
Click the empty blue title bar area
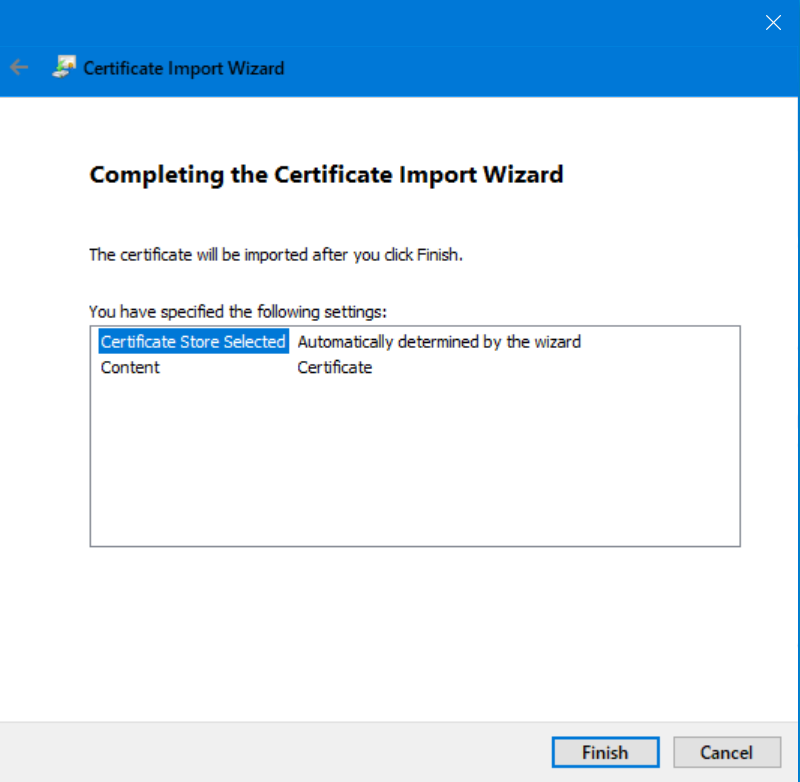pyautogui.click(x=400, y=23)
